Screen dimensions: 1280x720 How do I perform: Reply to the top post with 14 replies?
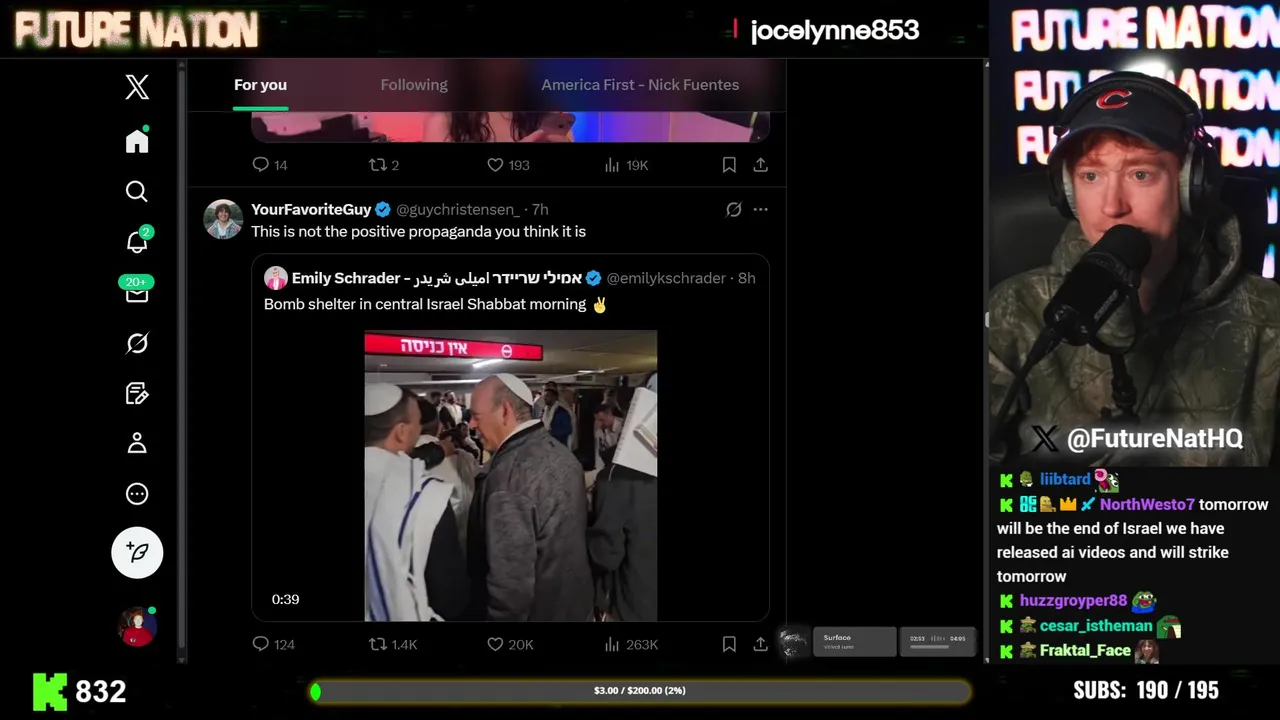tap(269, 165)
